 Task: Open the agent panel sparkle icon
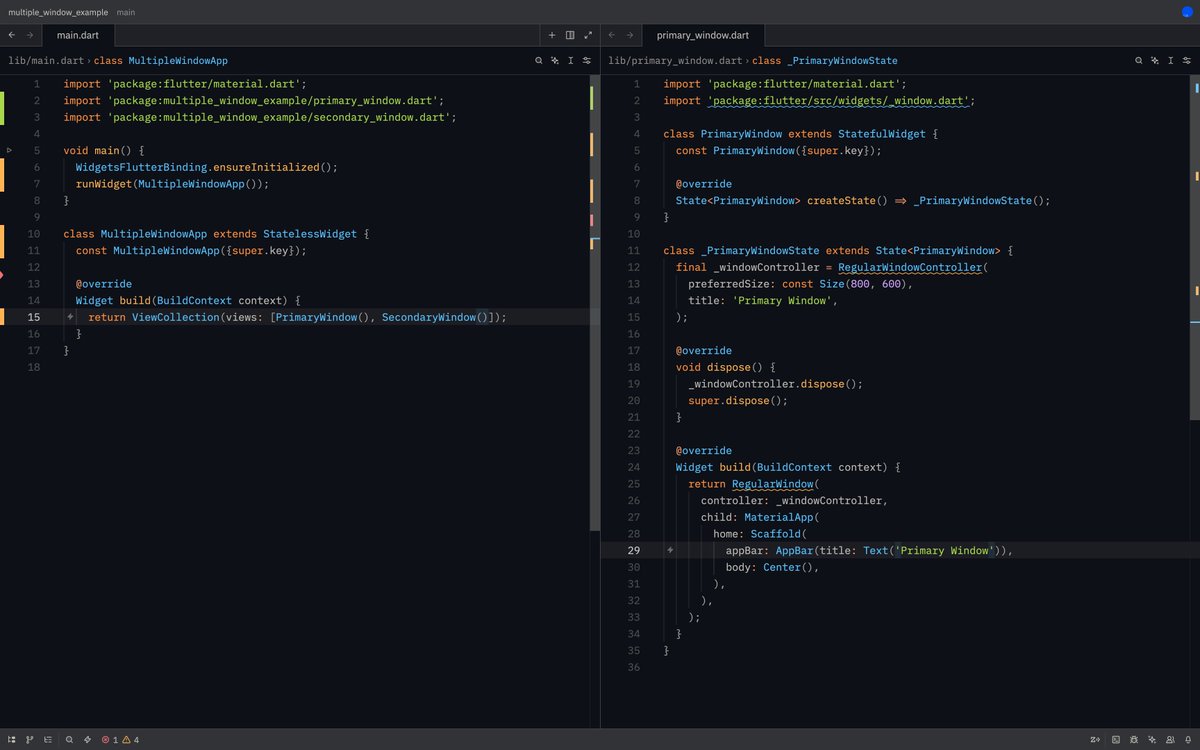coord(1153,740)
